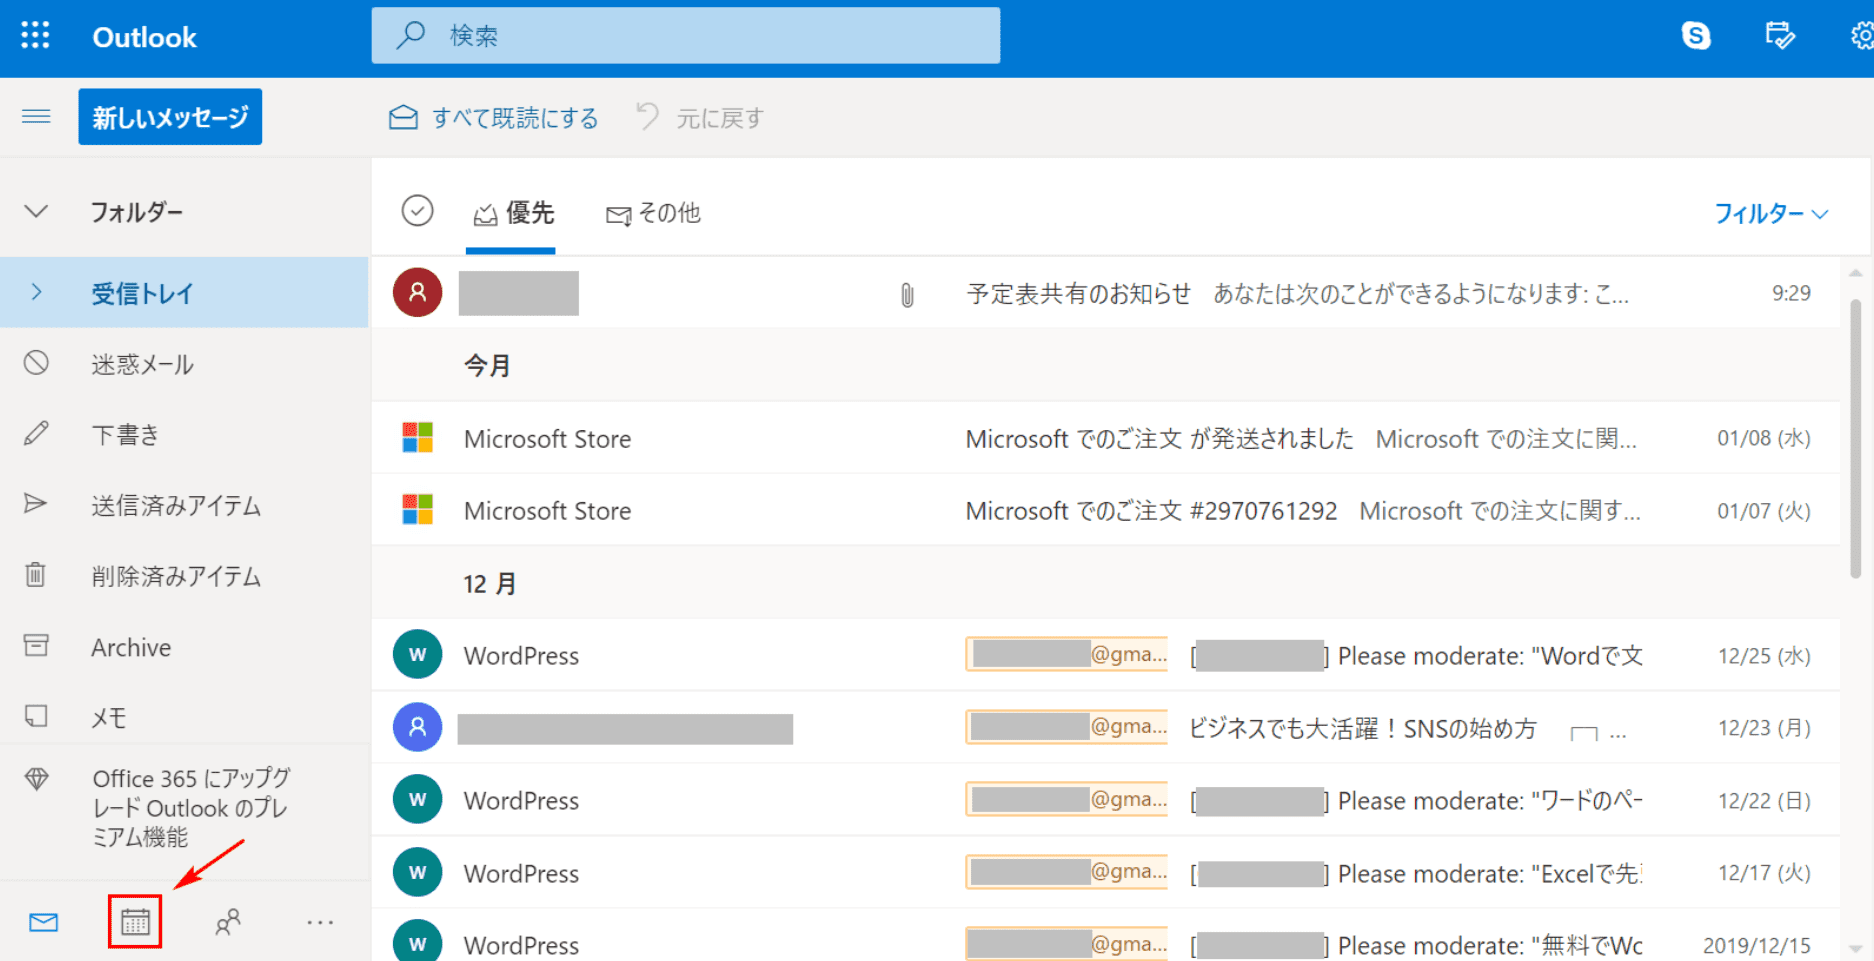The height and width of the screenshot is (961, 1874).
Task: Click the attachment paperclip on the 9:29 email
Action: 907,294
